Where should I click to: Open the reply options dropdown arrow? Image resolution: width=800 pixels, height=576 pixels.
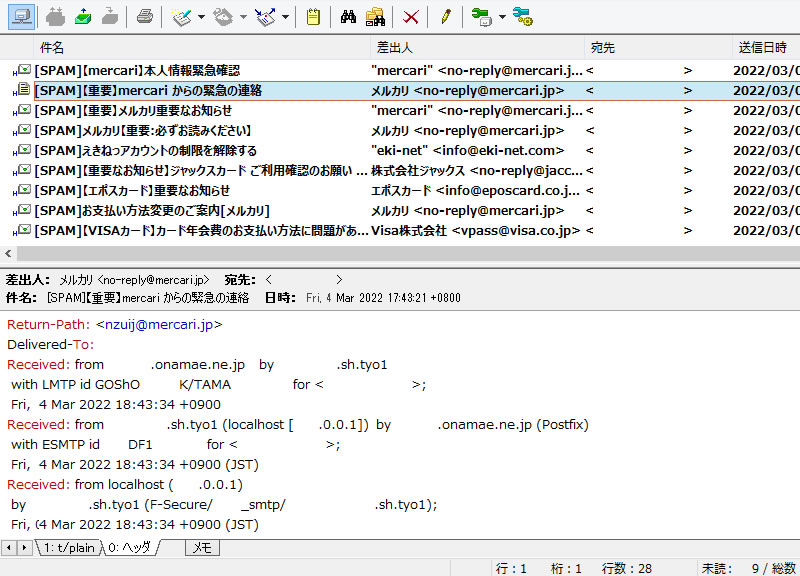click(x=243, y=17)
